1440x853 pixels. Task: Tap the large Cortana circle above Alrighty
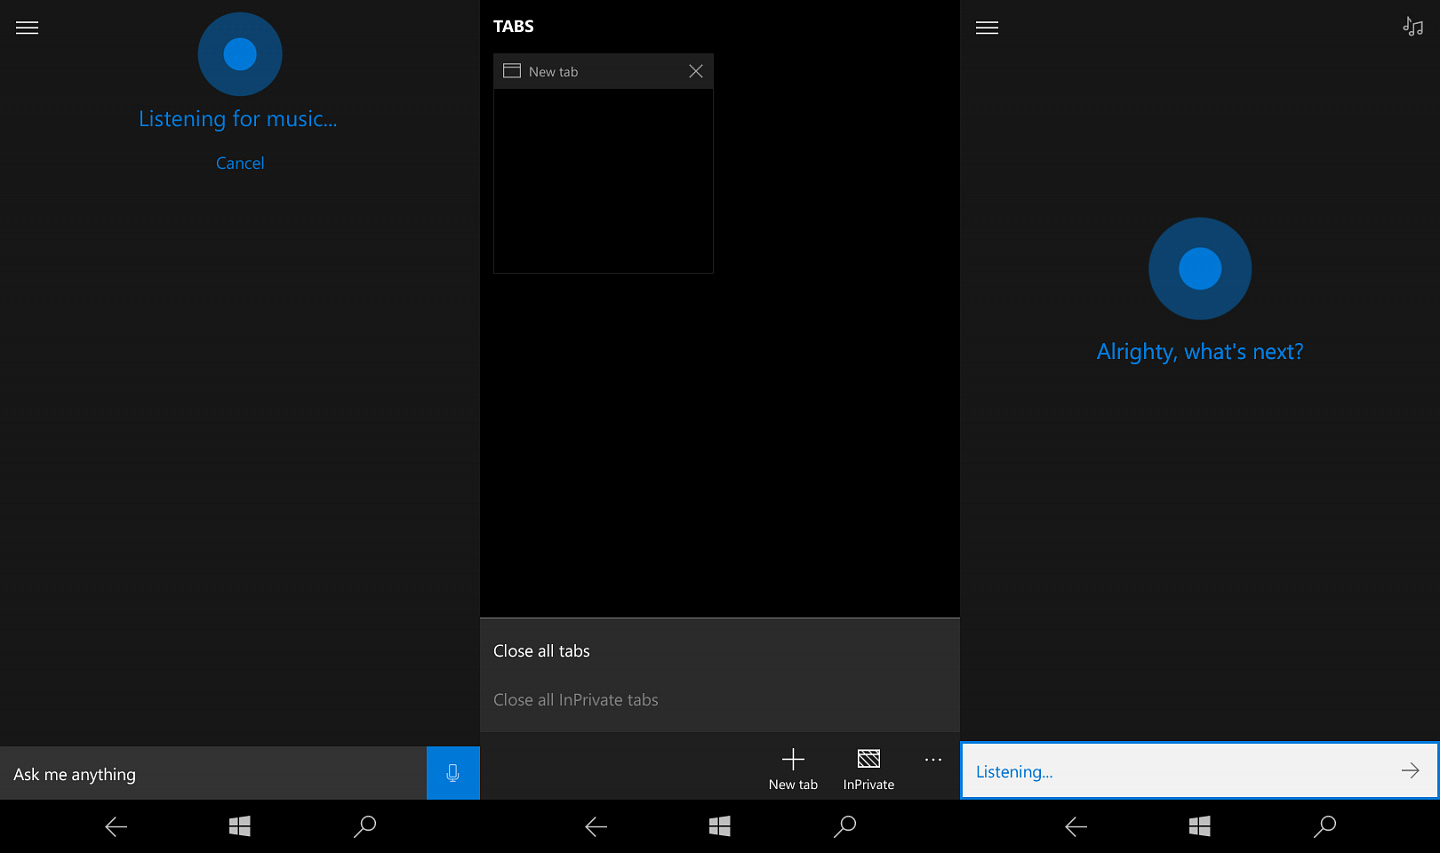click(x=1200, y=268)
